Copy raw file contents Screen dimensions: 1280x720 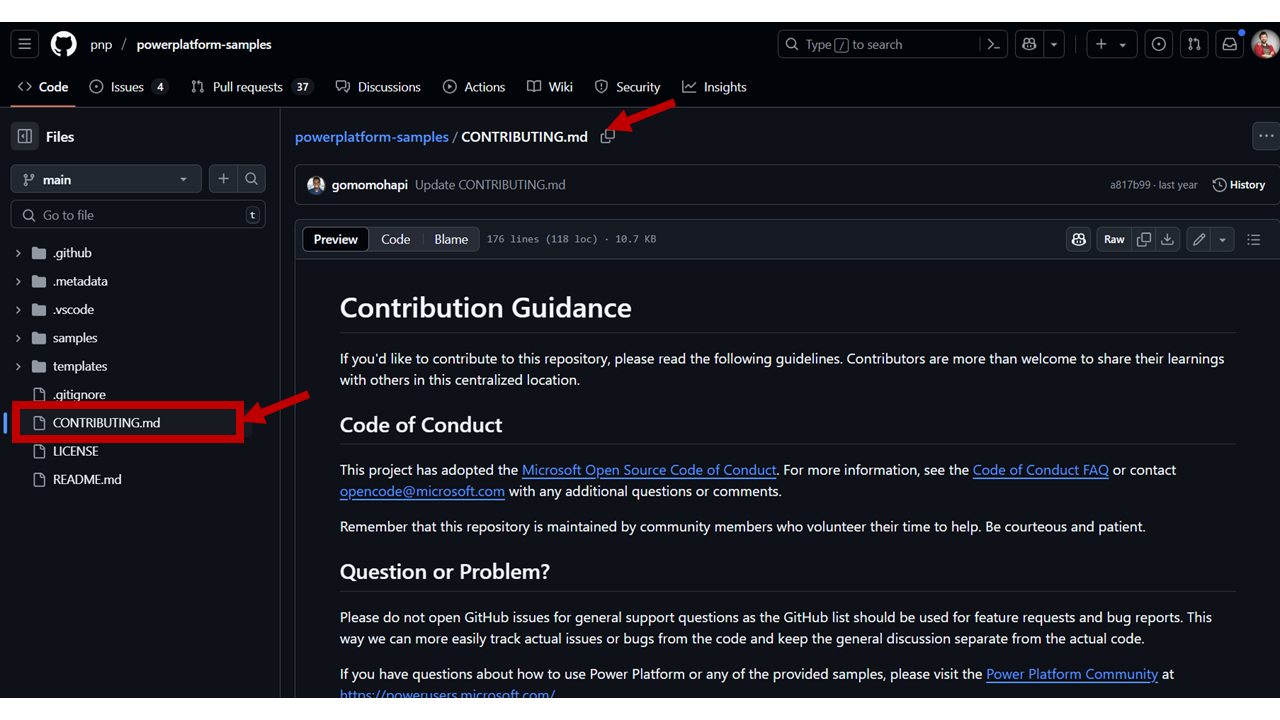(x=1144, y=239)
